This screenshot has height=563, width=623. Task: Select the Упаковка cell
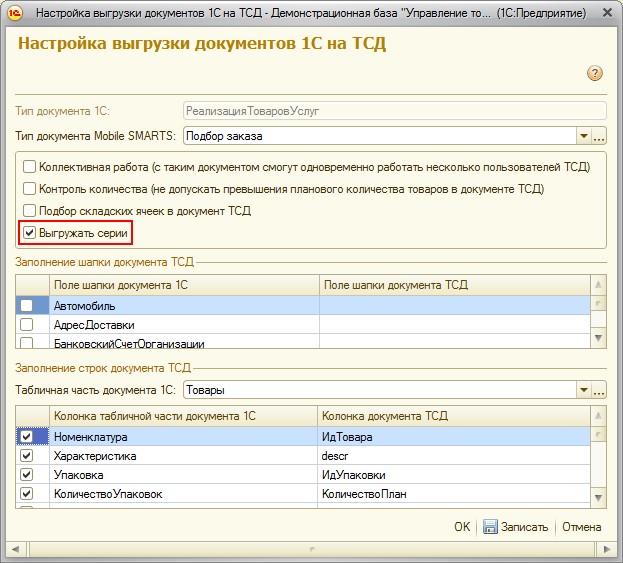coord(183,475)
